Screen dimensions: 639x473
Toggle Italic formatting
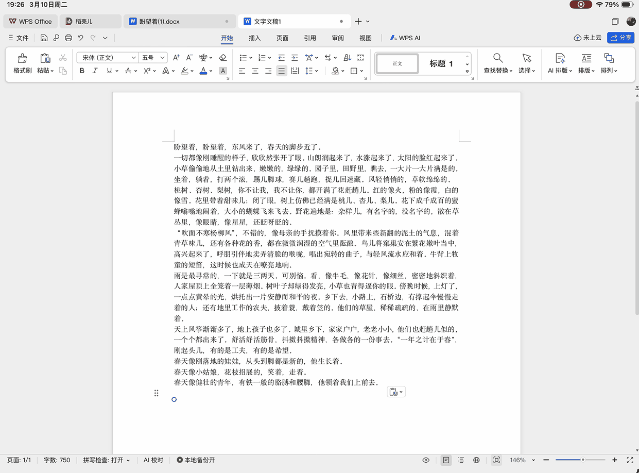[x=97, y=72]
